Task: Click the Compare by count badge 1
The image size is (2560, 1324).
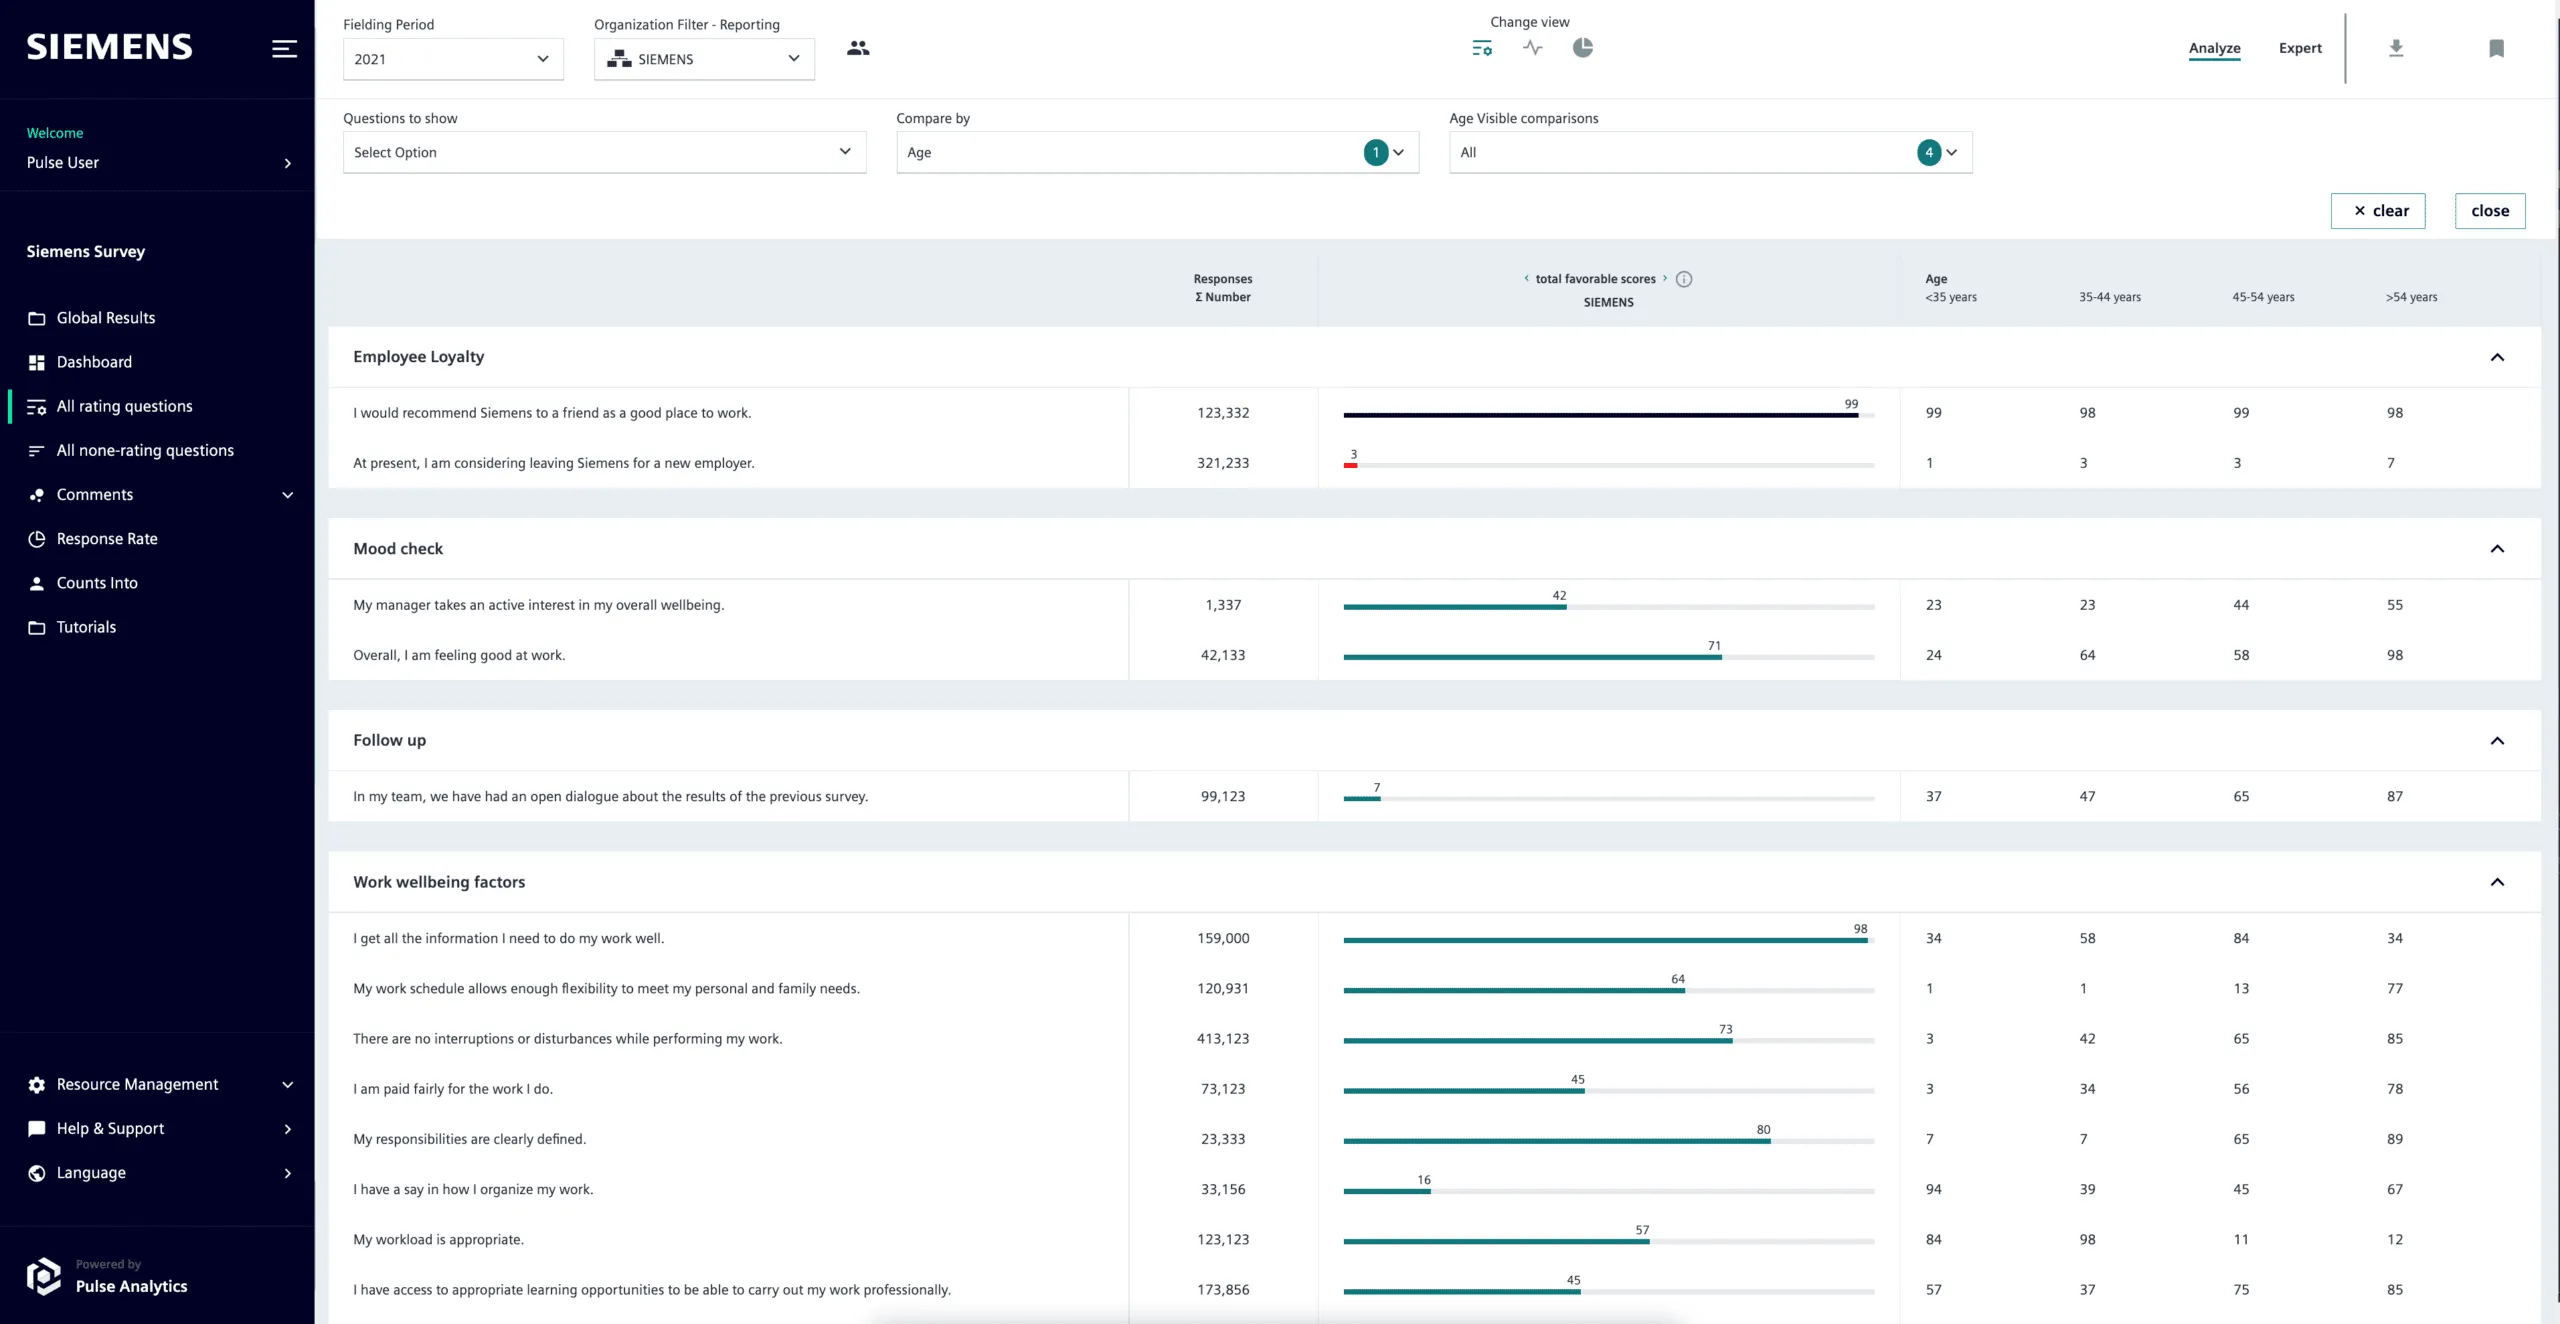Action: pyautogui.click(x=1376, y=152)
